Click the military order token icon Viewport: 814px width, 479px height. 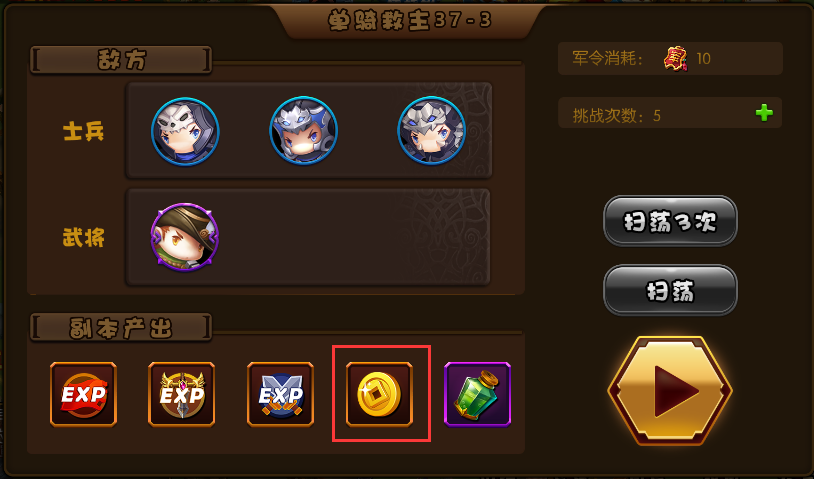click(675, 58)
